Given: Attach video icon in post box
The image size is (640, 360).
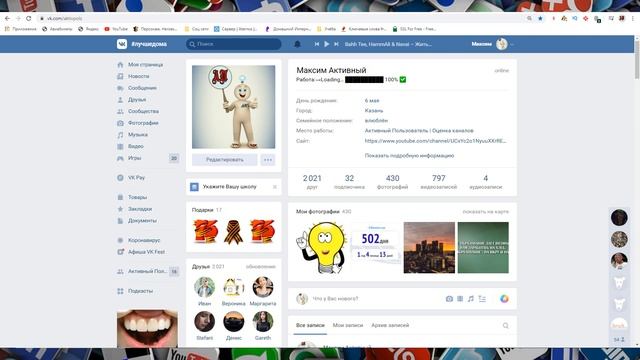Looking at the screenshot, I should [460, 299].
